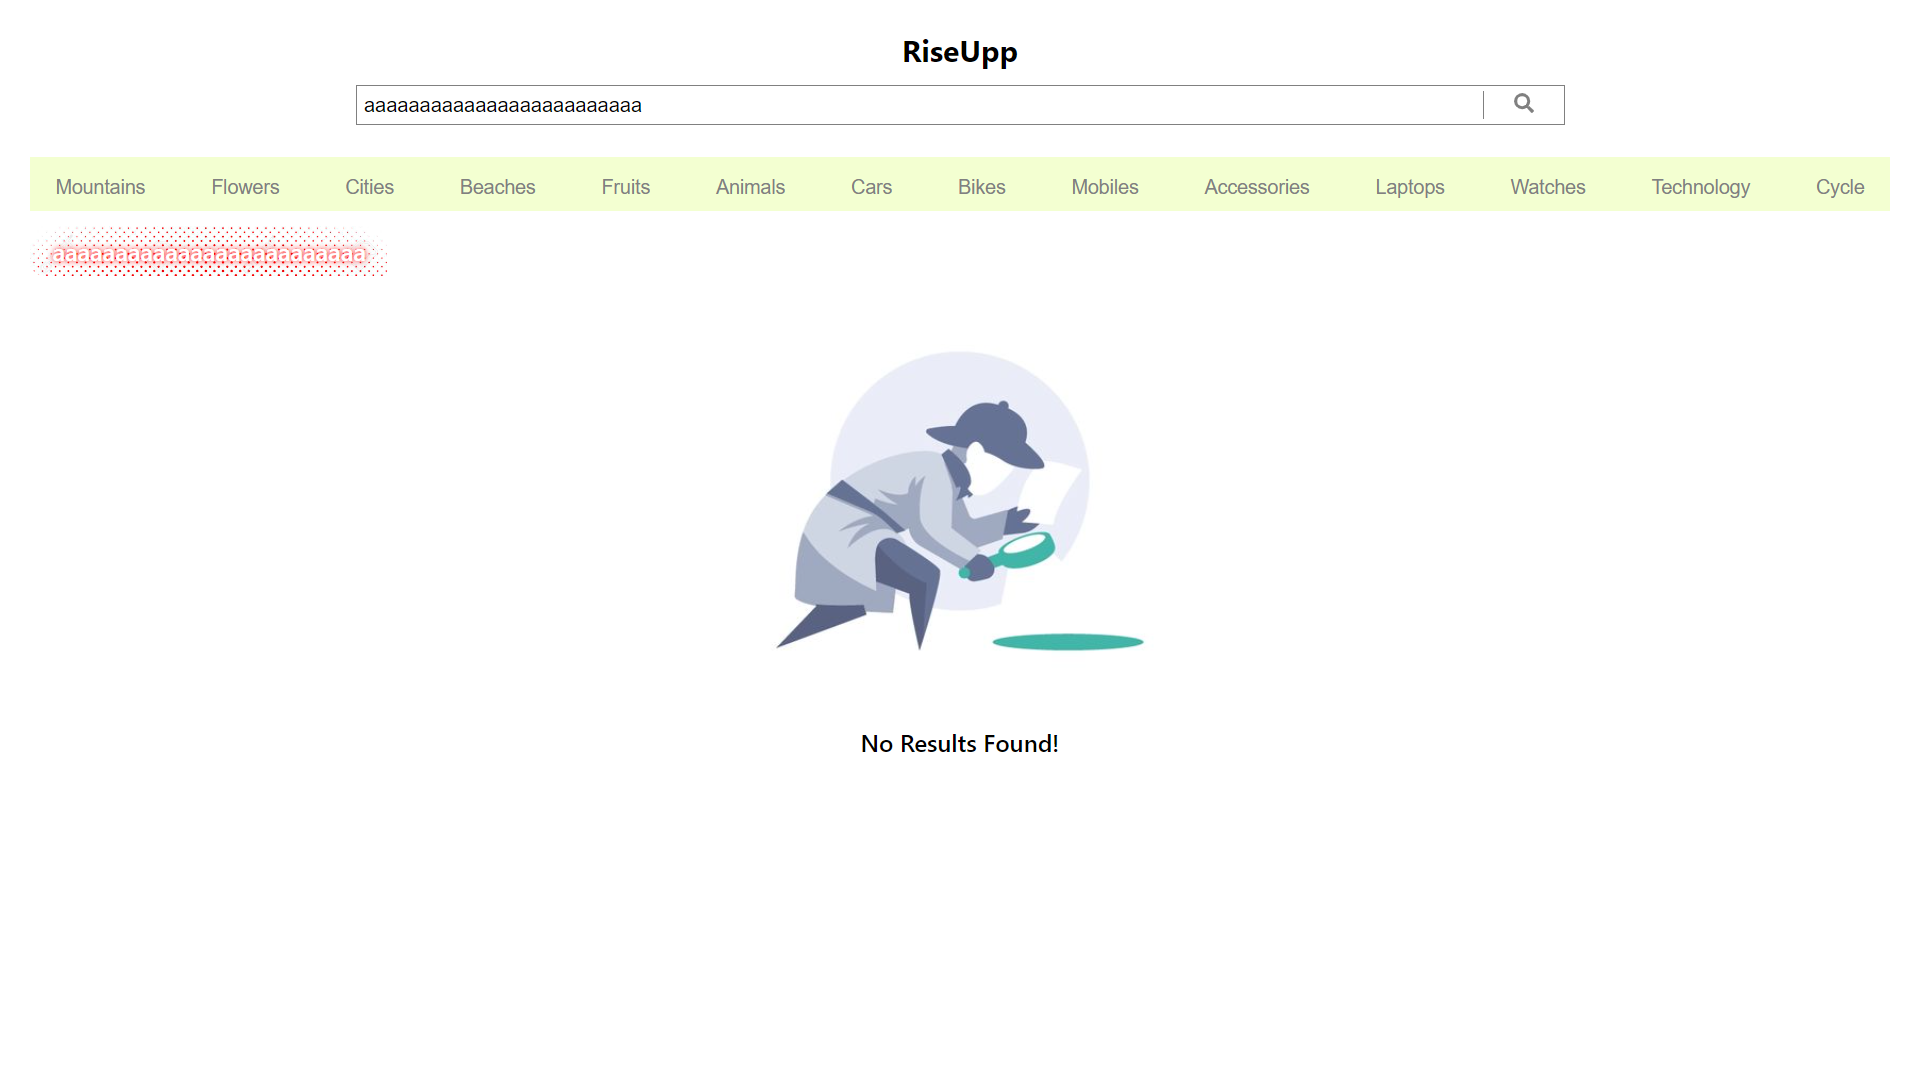Browse the Bikes category
This screenshot has height=1080, width=1920.
click(x=981, y=187)
